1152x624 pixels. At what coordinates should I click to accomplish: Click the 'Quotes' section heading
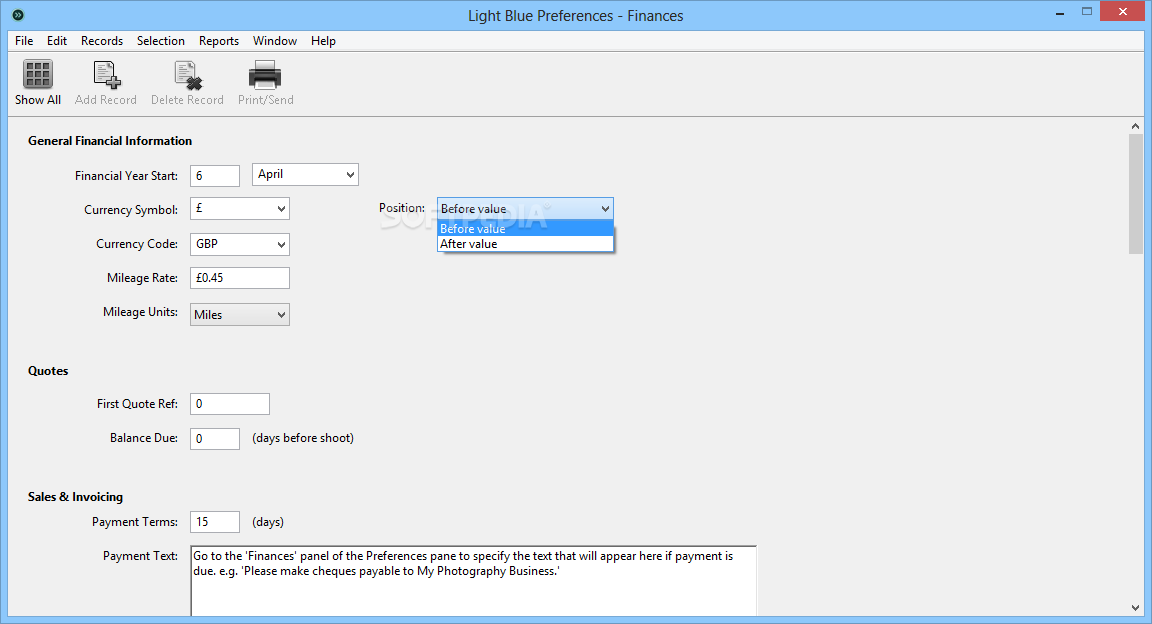[48, 371]
